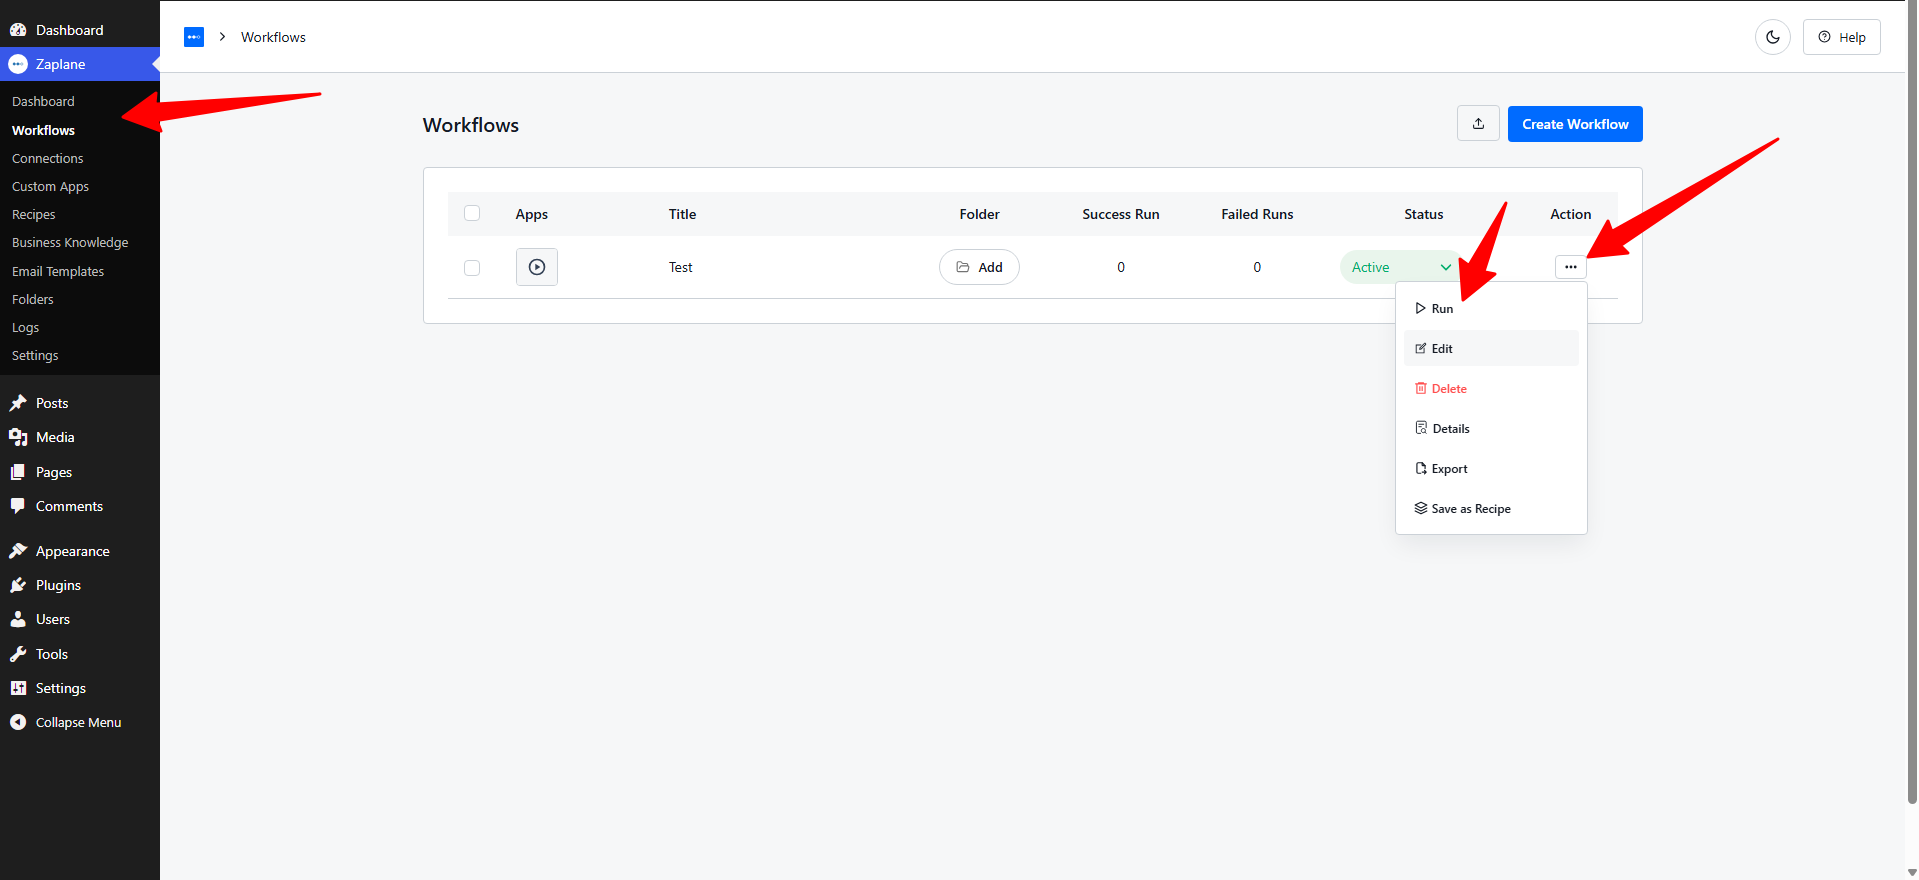The image size is (1919, 880).
Task: Click the Zaplane icon in admin menu
Action: click(x=18, y=64)
